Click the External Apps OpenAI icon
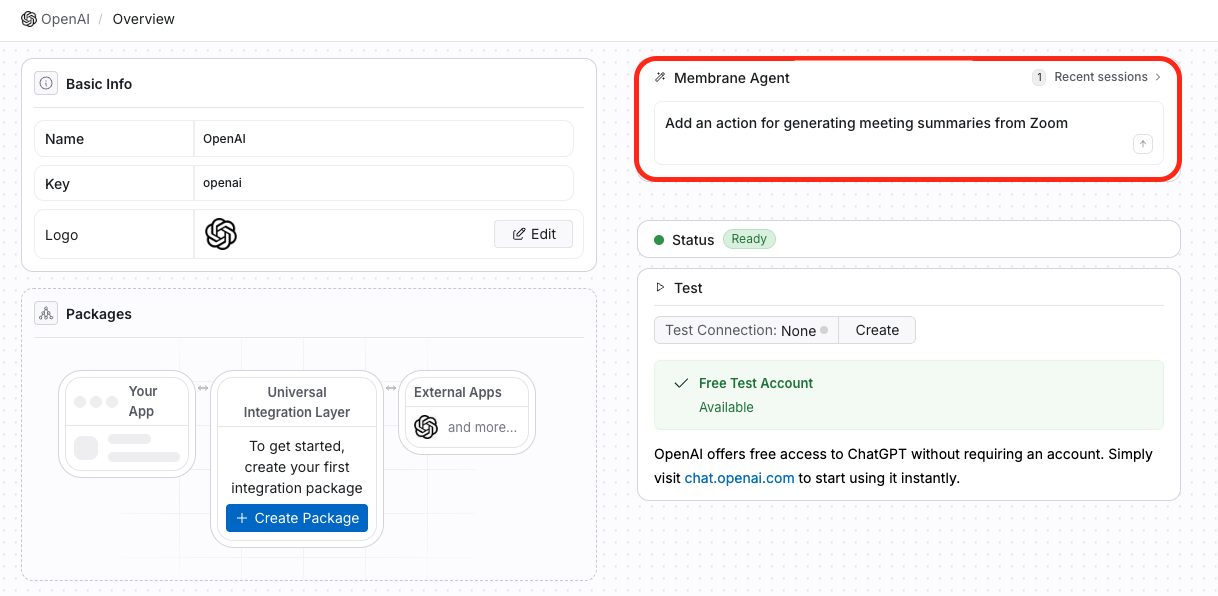The width and height of the screenshot is (1218, 596). 426,427
